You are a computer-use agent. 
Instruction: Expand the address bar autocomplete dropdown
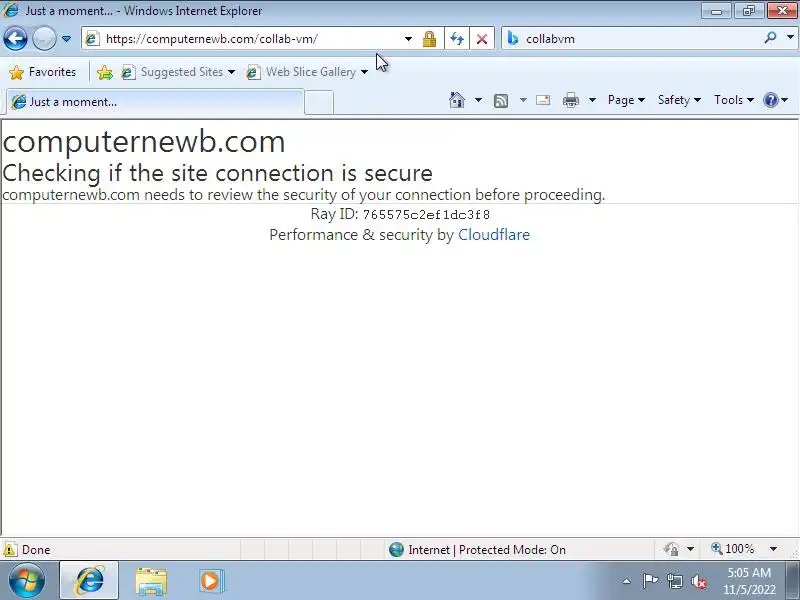pyautogui.click(x=408, y=39)
